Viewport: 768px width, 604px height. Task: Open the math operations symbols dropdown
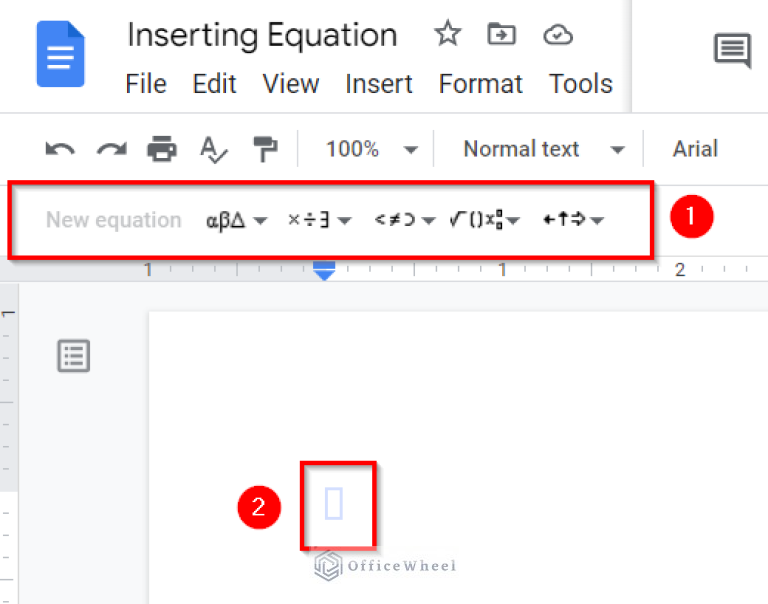coord(319,220)
